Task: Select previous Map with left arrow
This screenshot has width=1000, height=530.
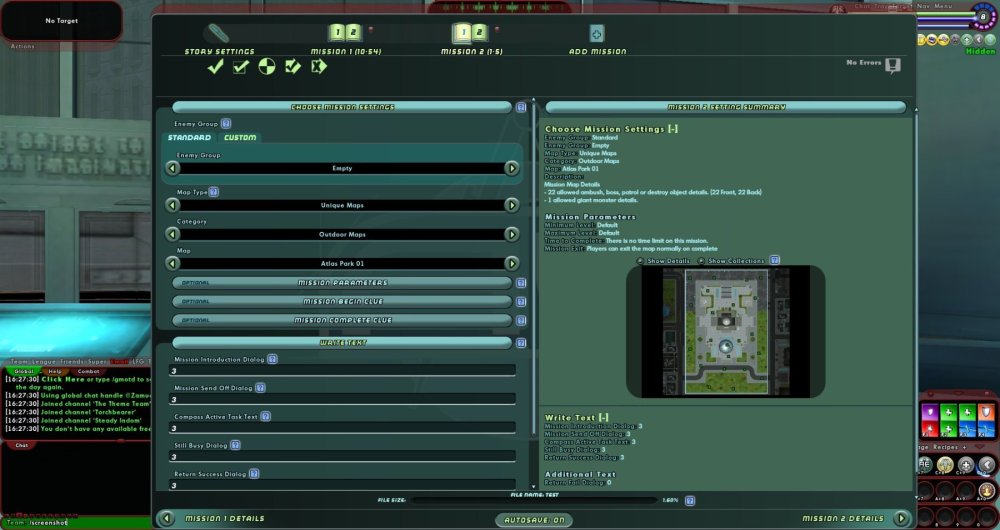Action: pyautogui.click(x=172, y=263)
